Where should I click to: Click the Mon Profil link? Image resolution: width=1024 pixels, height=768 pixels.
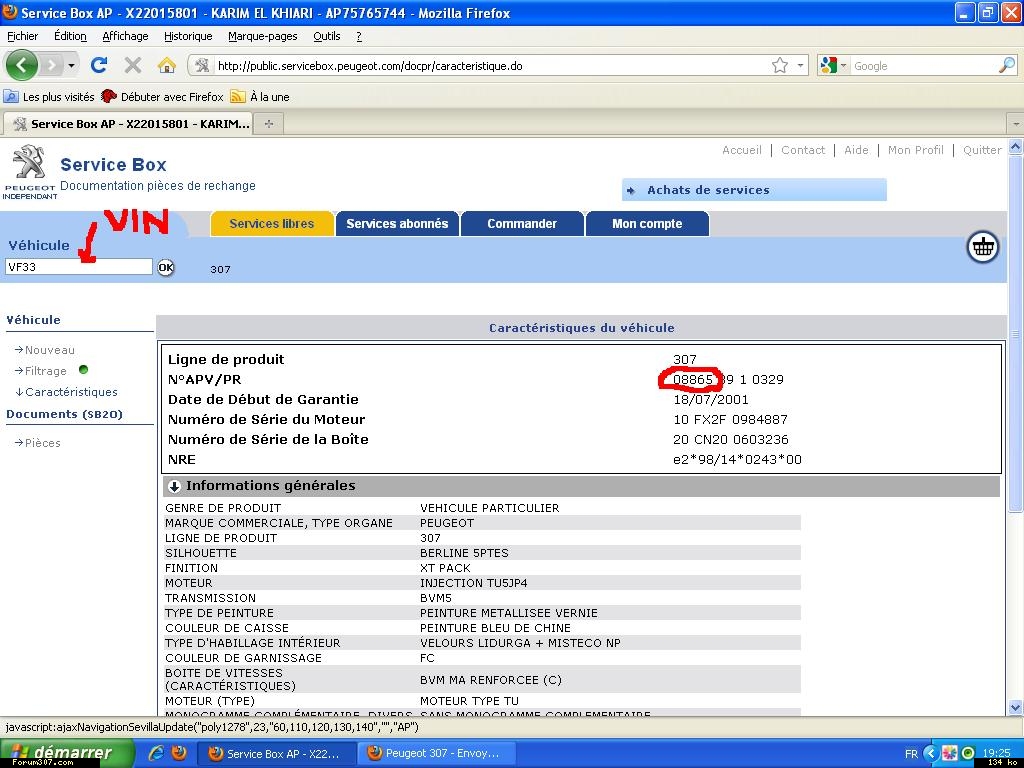916,150
